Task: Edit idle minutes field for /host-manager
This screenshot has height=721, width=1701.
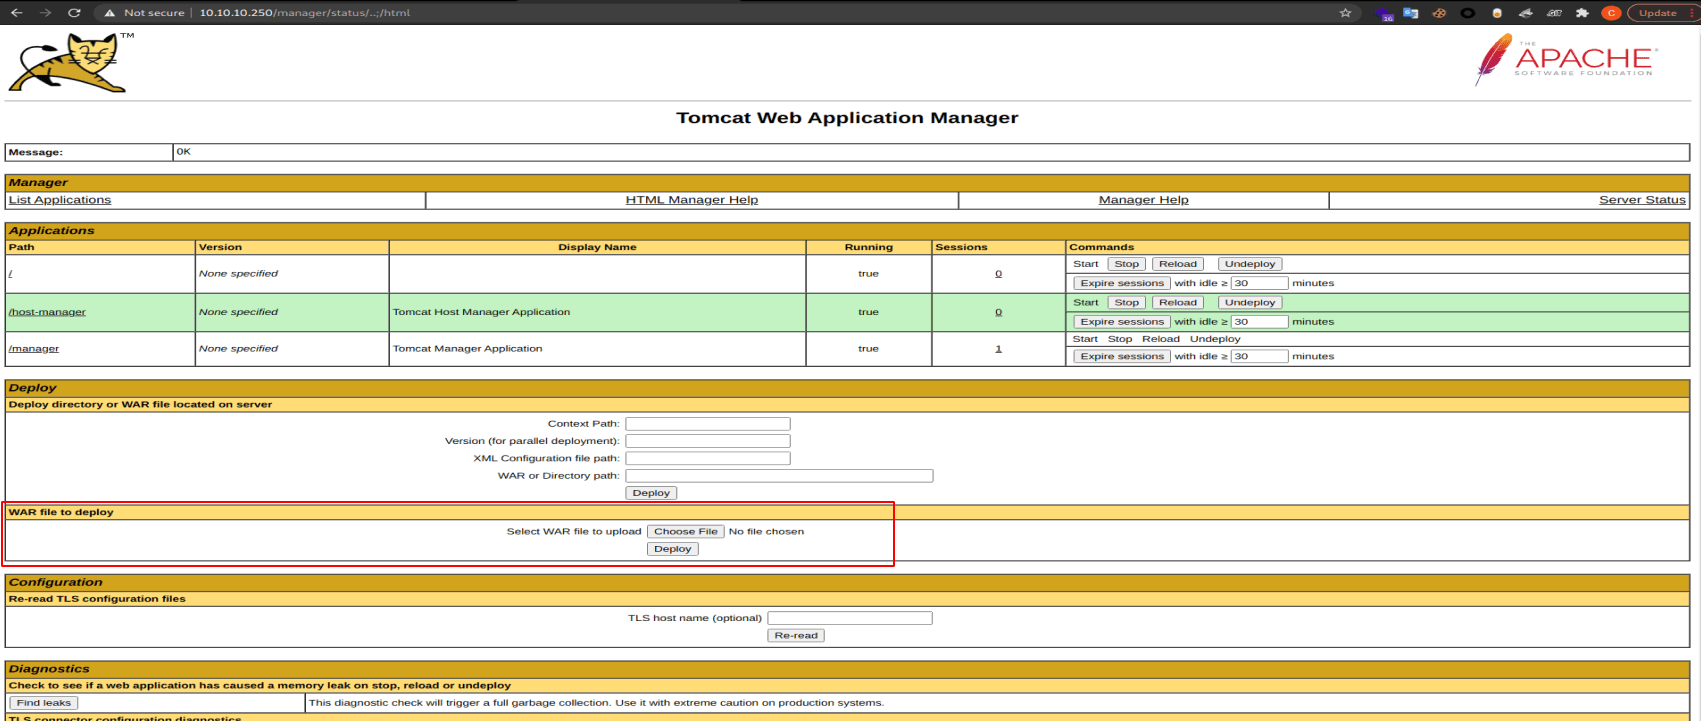Action: 1259,322
